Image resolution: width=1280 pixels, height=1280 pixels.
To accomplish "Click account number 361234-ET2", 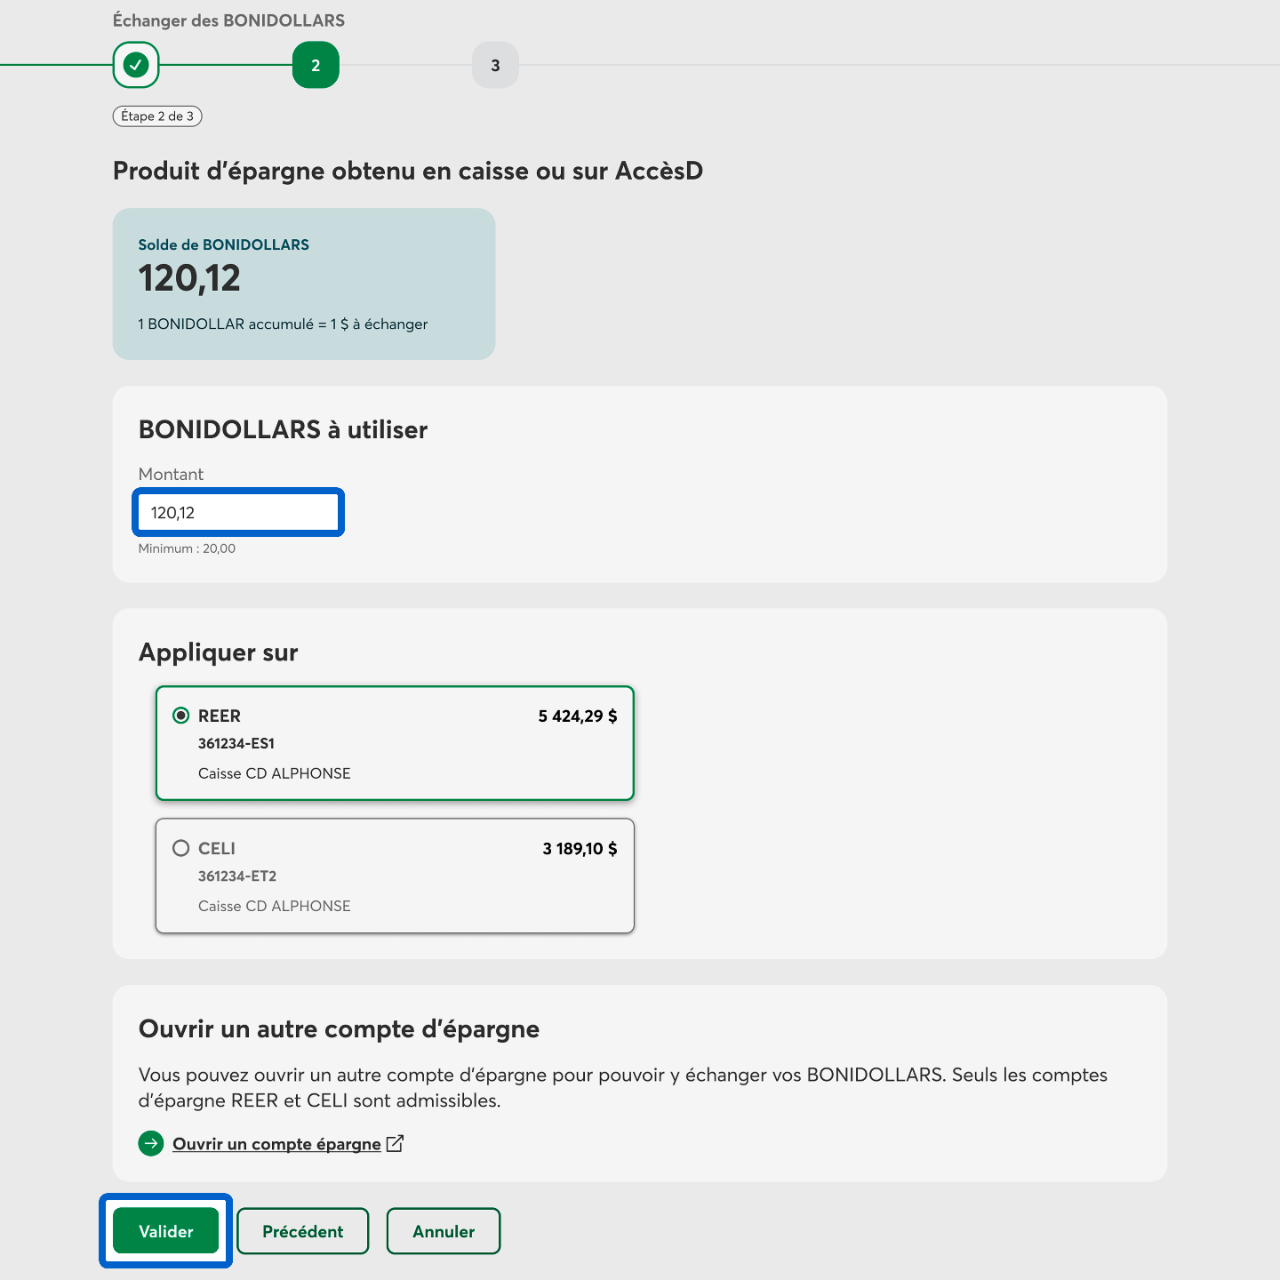I will tap(237, 876).
